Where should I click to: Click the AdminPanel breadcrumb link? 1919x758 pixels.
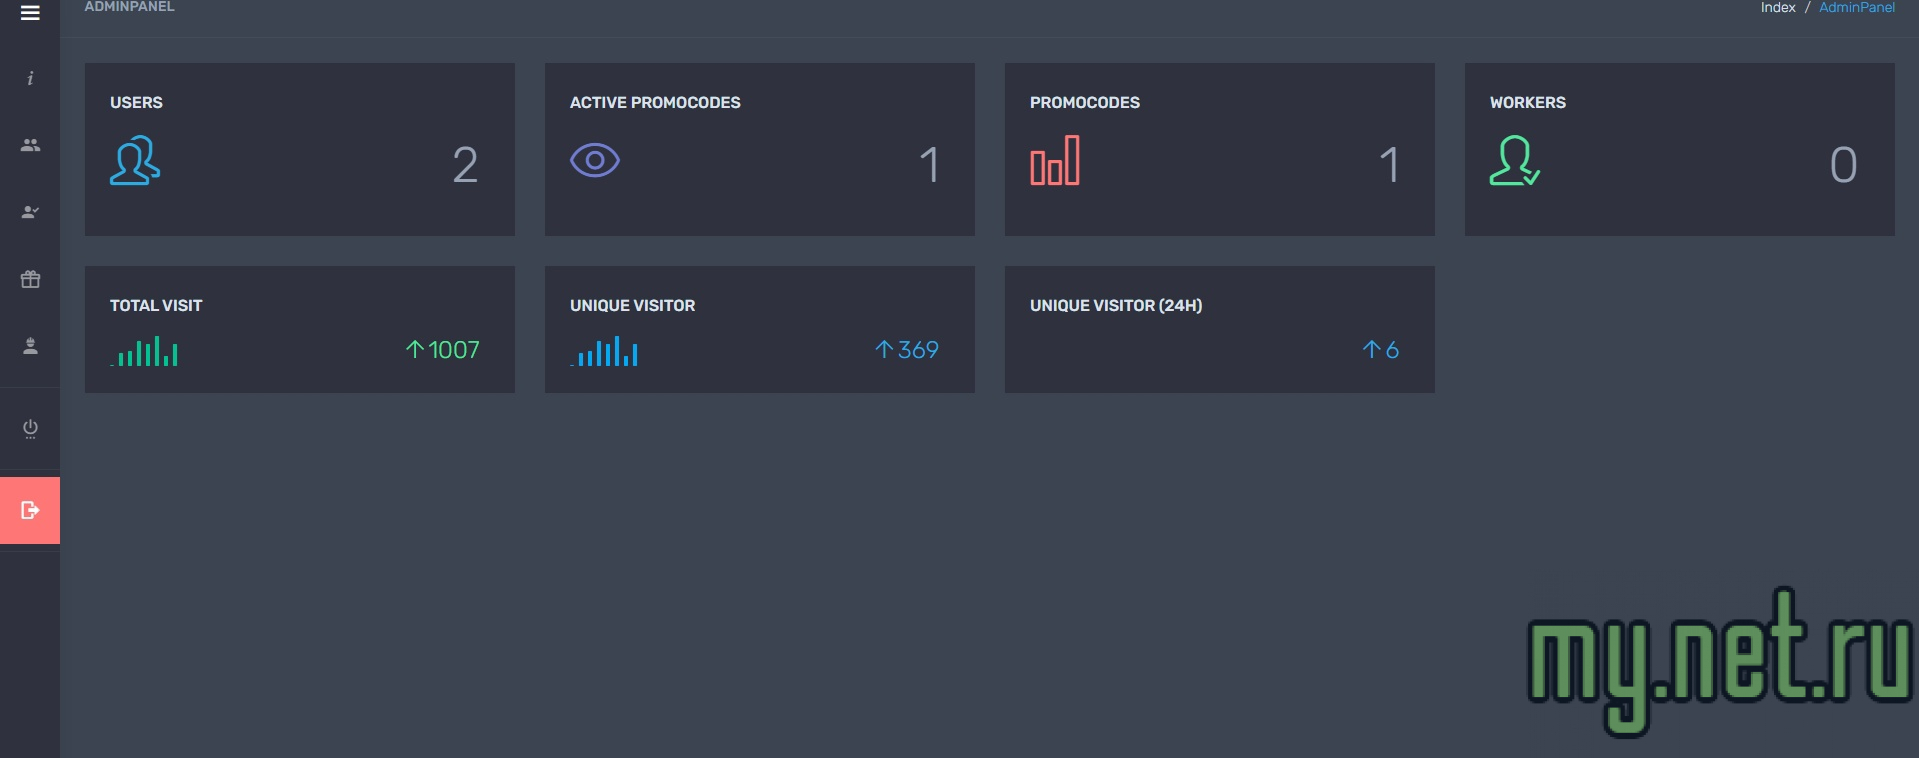[x=1856, y=8]
